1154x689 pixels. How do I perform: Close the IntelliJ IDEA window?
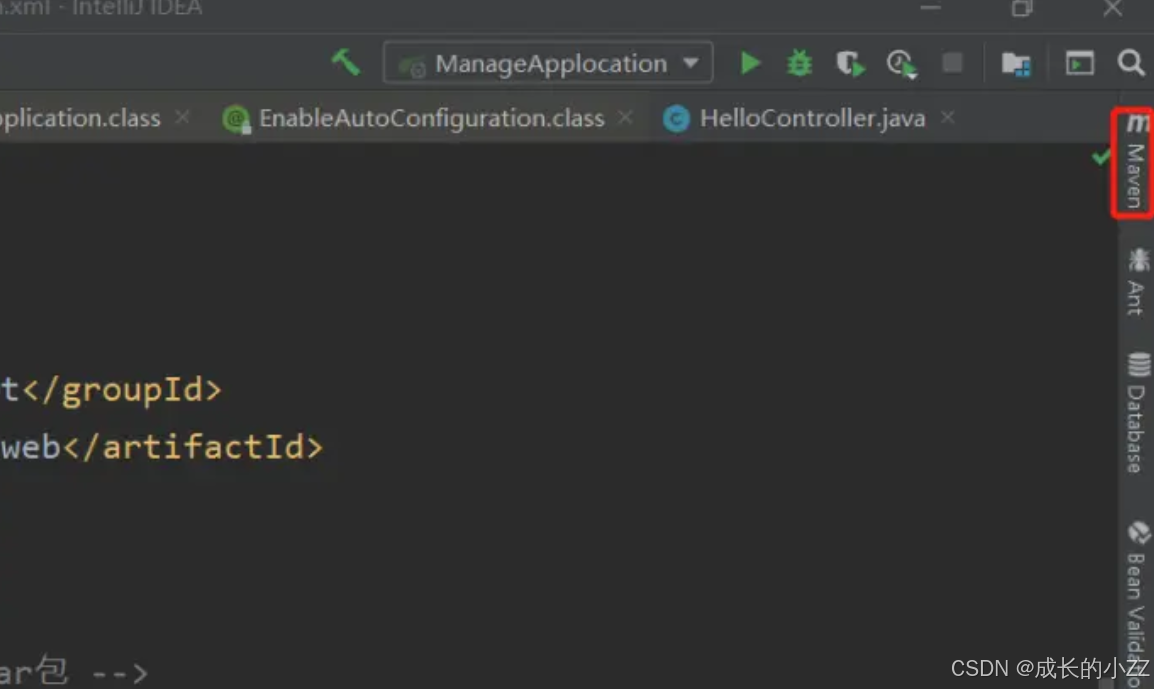tap(1113, 8)
